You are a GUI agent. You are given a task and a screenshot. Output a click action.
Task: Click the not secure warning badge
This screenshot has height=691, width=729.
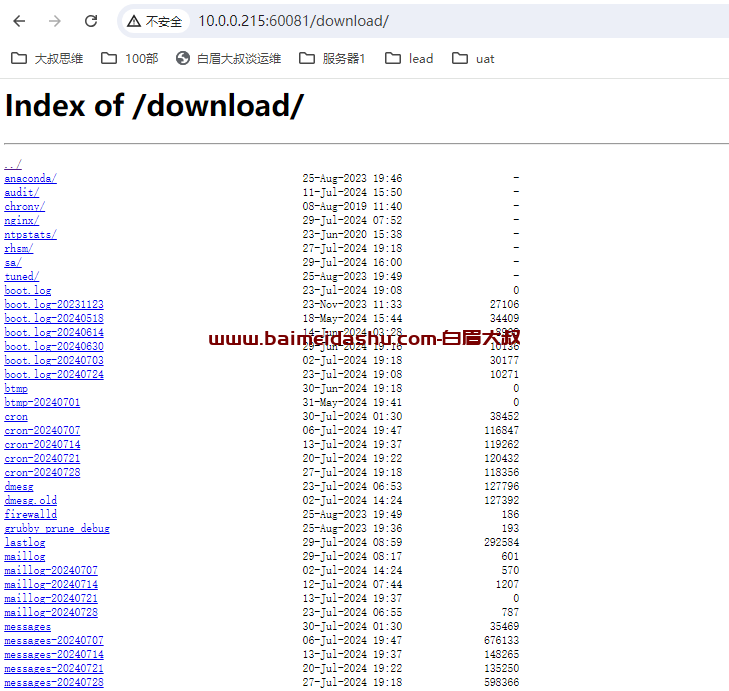pyautogui.click(x=155, y=21)
